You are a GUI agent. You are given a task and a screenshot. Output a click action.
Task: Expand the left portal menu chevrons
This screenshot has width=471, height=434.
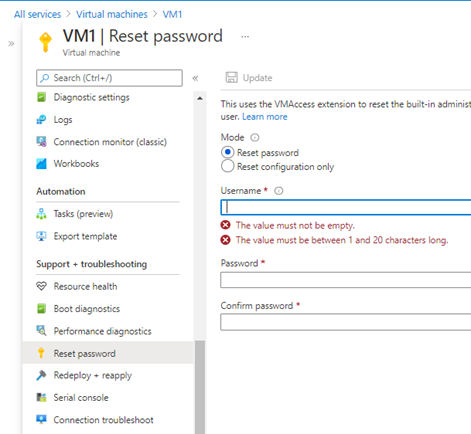click(x=11, y=44)
